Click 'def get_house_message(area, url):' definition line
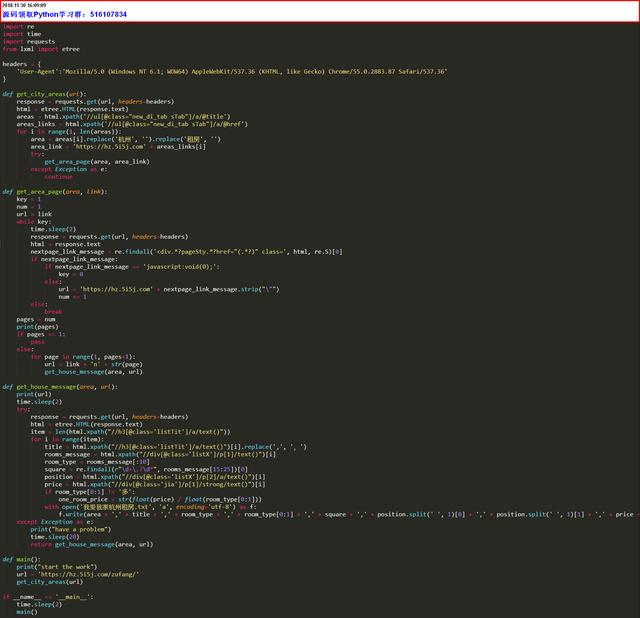 click(60, 387)
